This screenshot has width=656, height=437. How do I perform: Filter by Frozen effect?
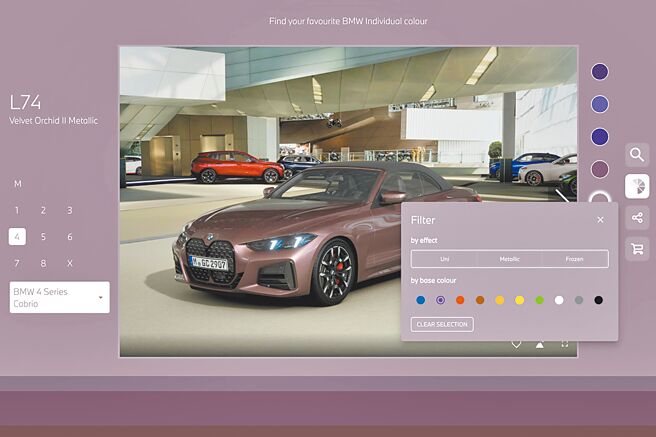pos(574,259)
